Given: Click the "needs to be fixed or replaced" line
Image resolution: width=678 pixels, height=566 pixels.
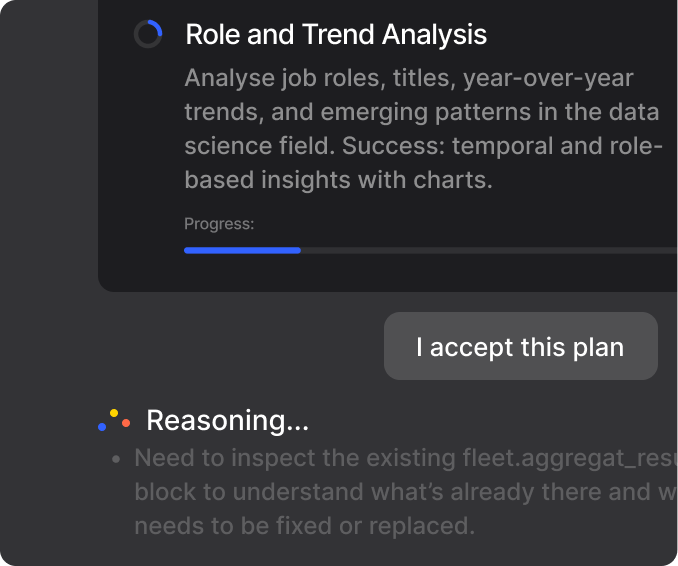Looking at the screenshot, I should [304, 526].
